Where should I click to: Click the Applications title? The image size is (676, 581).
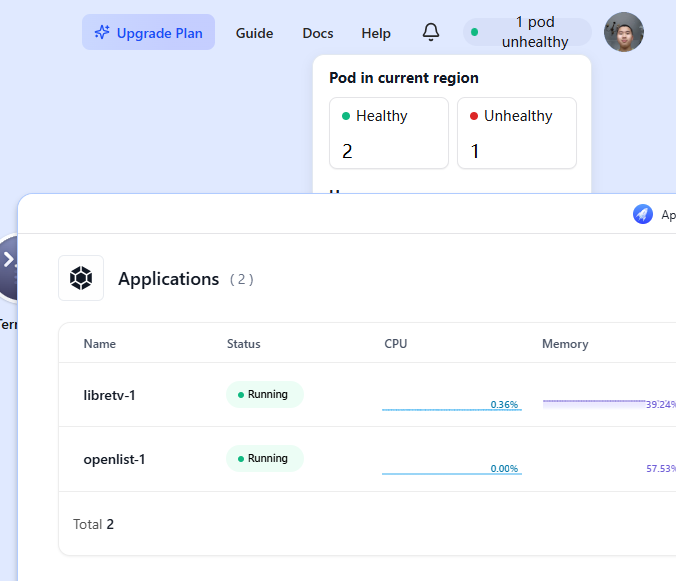click(x=169, y=279)
